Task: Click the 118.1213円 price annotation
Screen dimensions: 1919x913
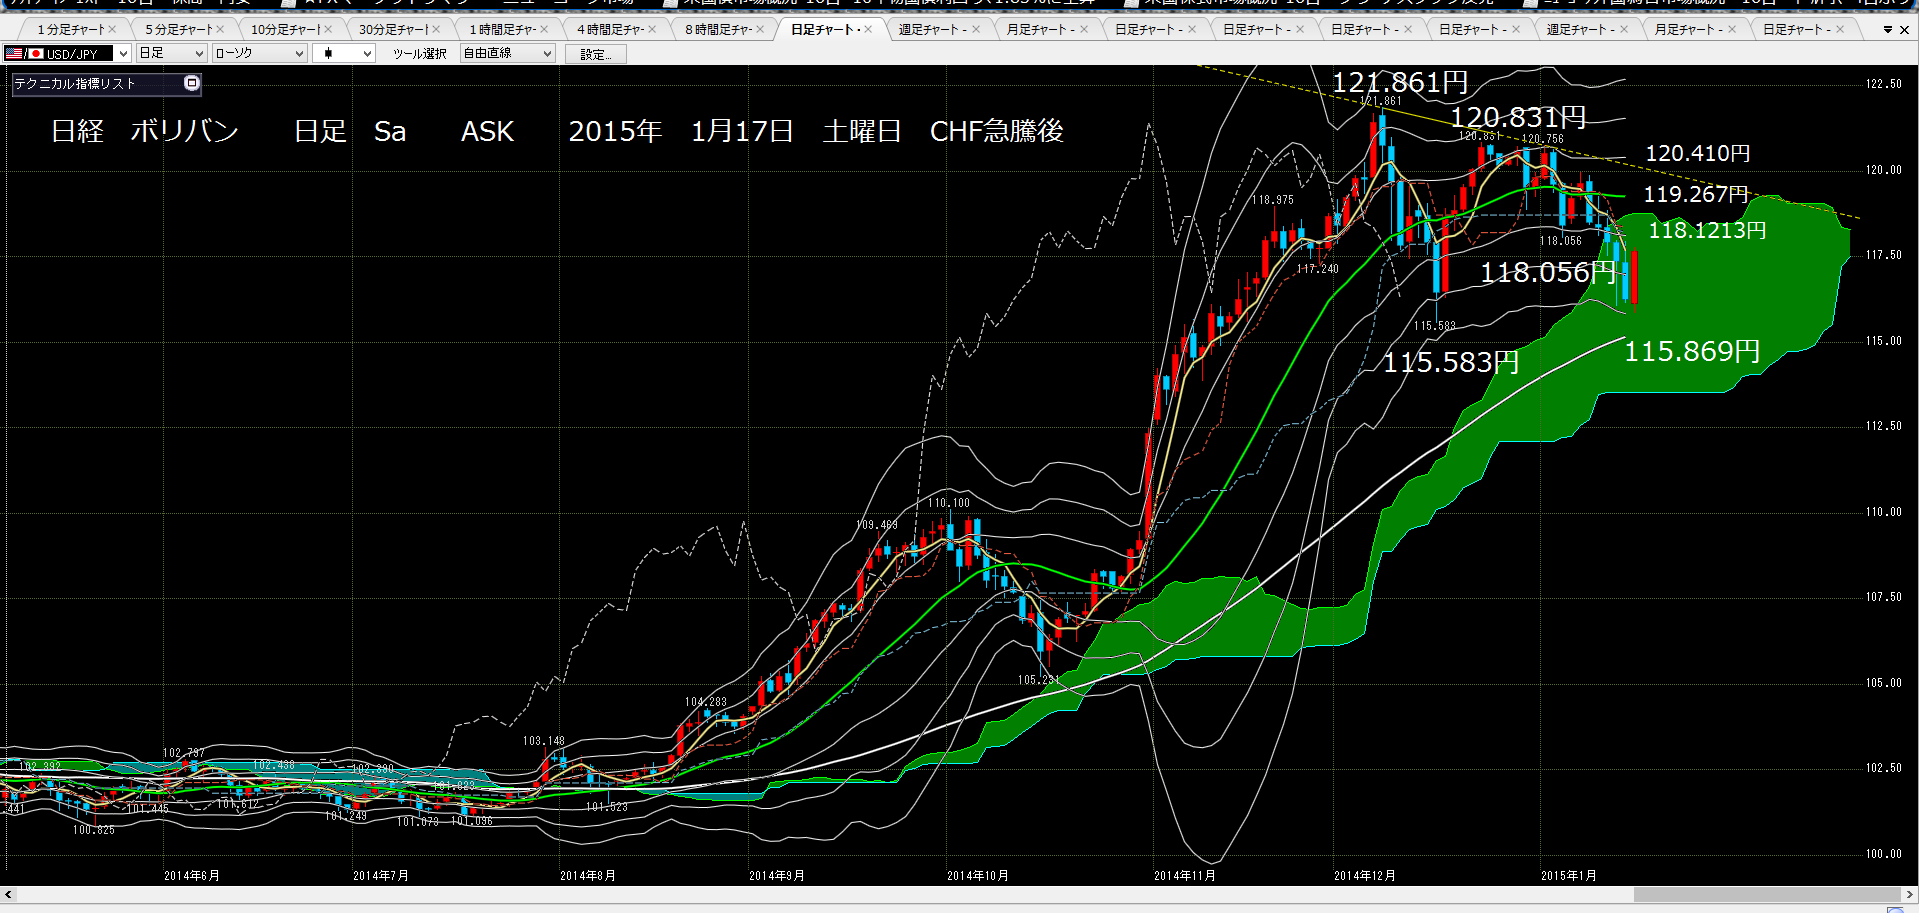Action: tap(1707, 230)
